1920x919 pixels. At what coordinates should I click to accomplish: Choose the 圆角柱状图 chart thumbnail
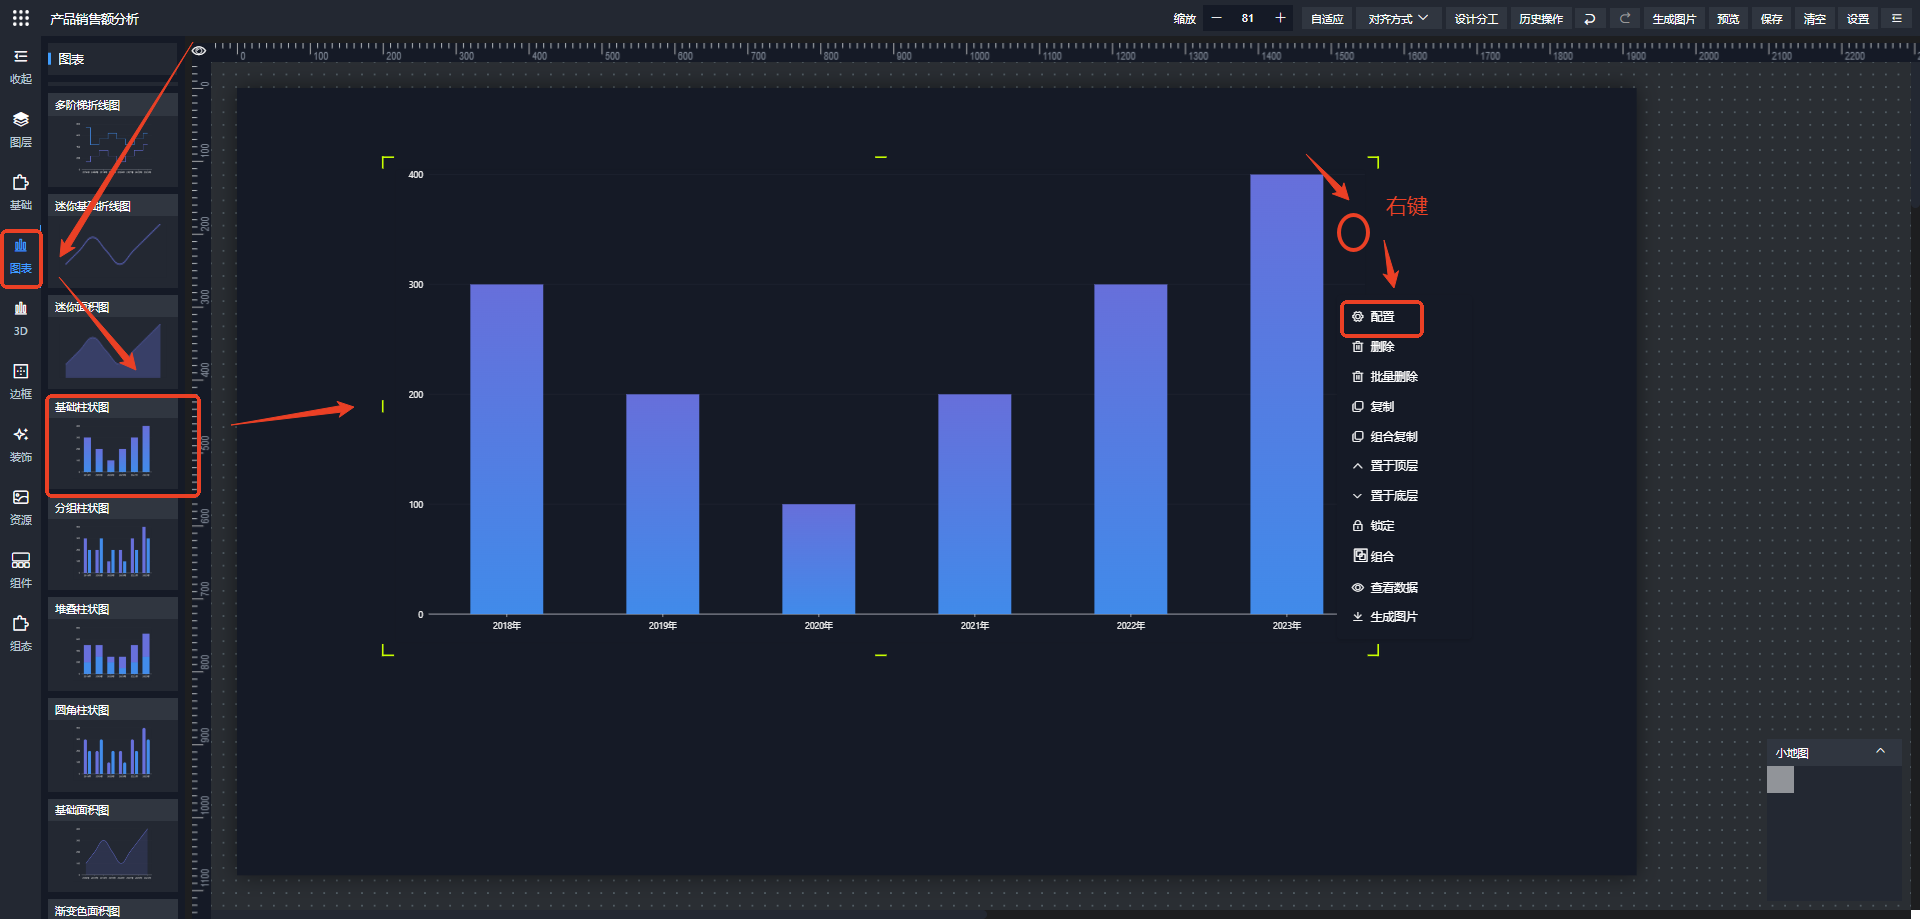(x=113, y=746)
